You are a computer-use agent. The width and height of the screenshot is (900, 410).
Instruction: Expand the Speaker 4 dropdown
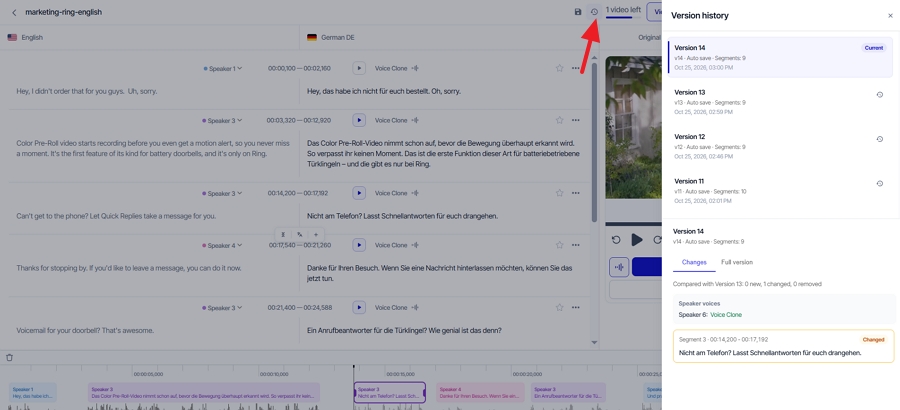tap(222, 245)
